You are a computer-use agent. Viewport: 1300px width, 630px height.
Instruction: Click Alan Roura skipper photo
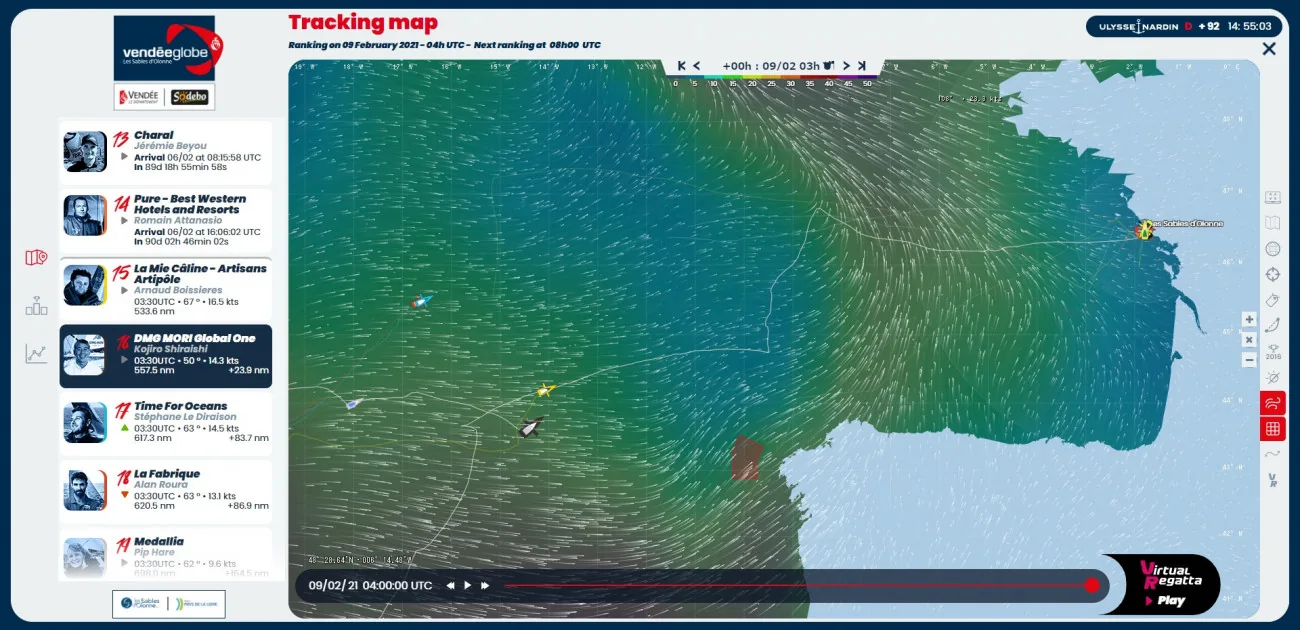tap(85, 490)
